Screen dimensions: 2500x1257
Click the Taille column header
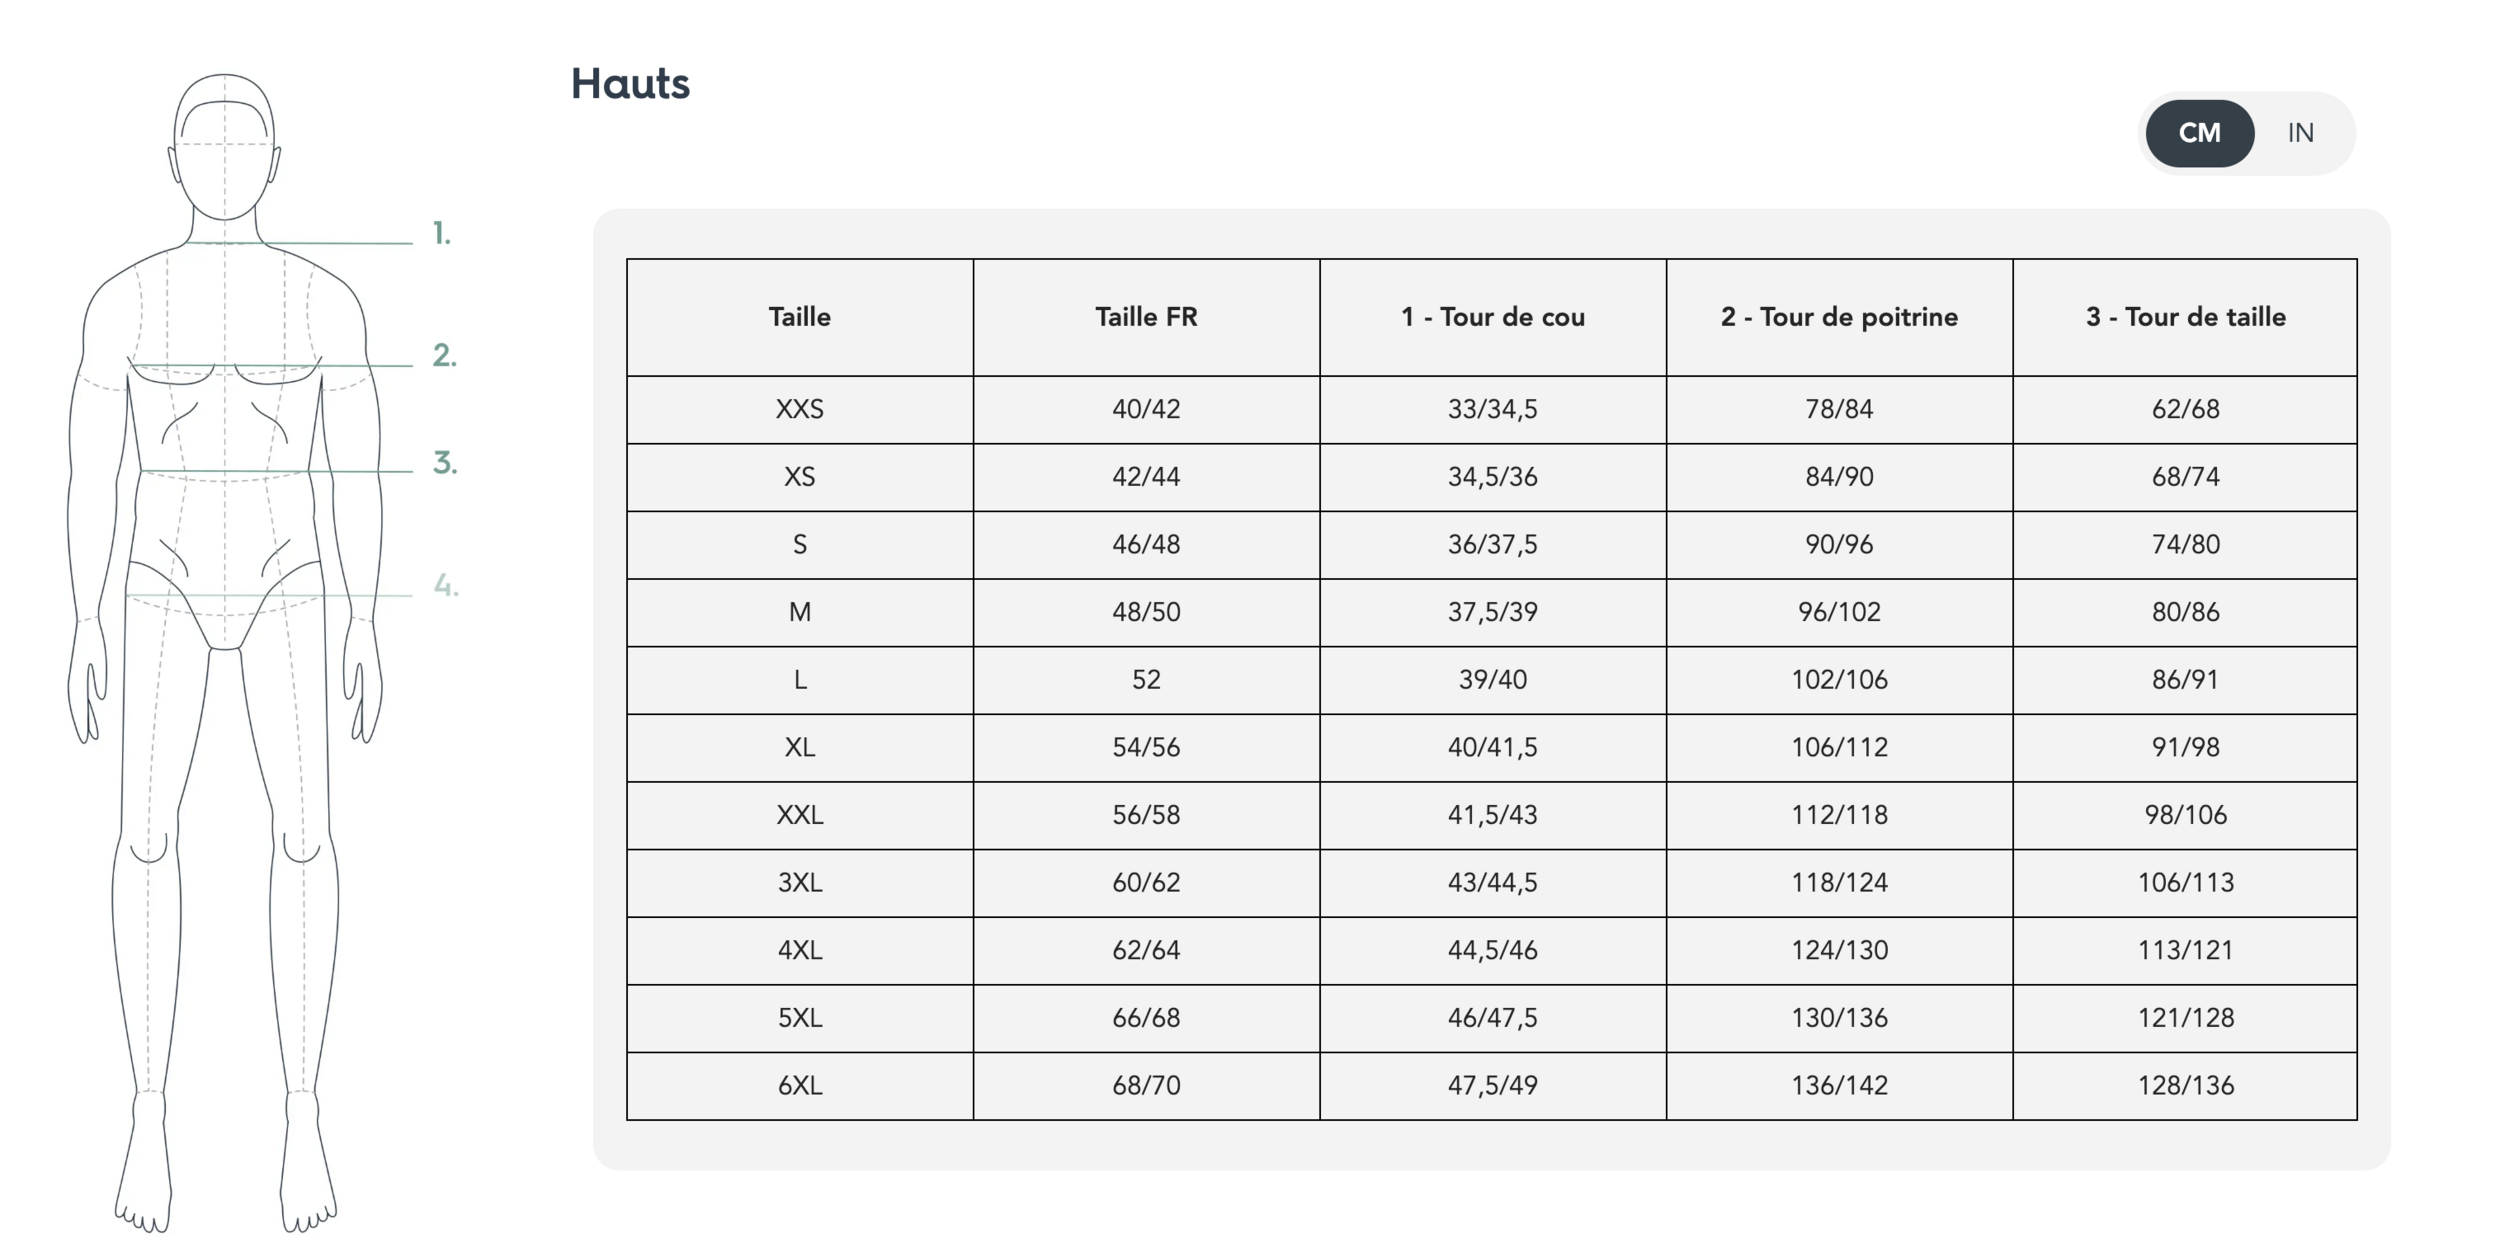tap(799, 317)
